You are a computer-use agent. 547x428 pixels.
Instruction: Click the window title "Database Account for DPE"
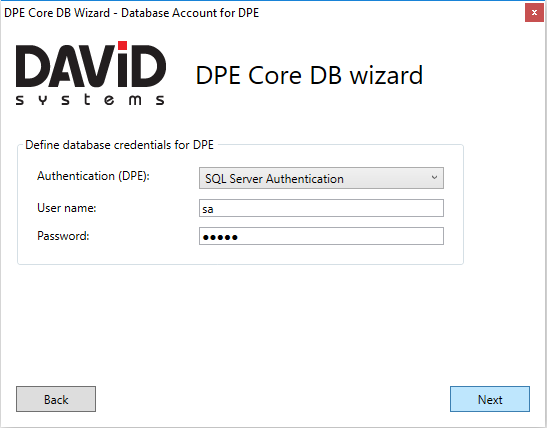tap(190, 13)
